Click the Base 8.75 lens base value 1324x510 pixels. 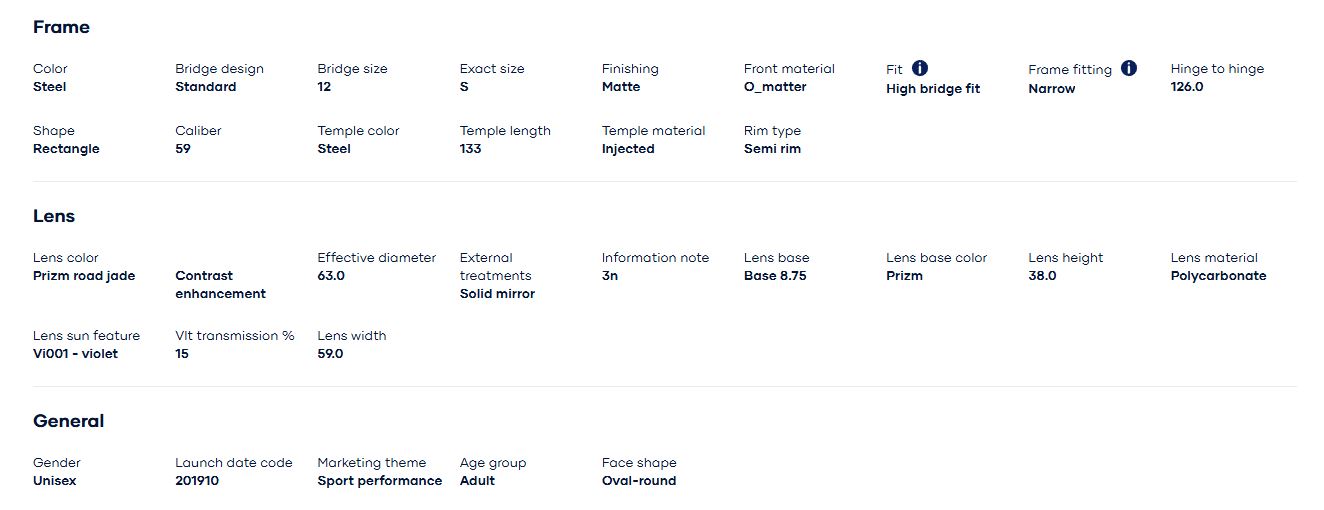(774, 276)
